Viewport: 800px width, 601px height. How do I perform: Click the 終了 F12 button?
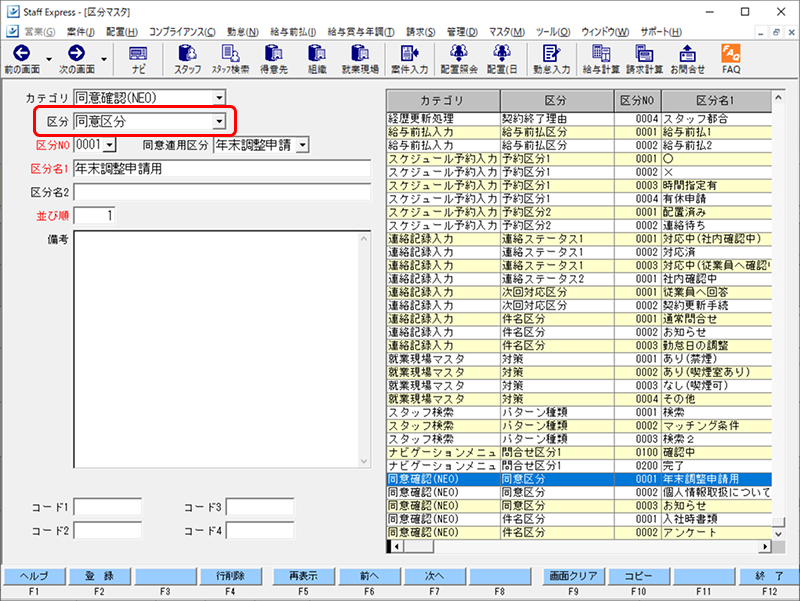coord(770,576)
